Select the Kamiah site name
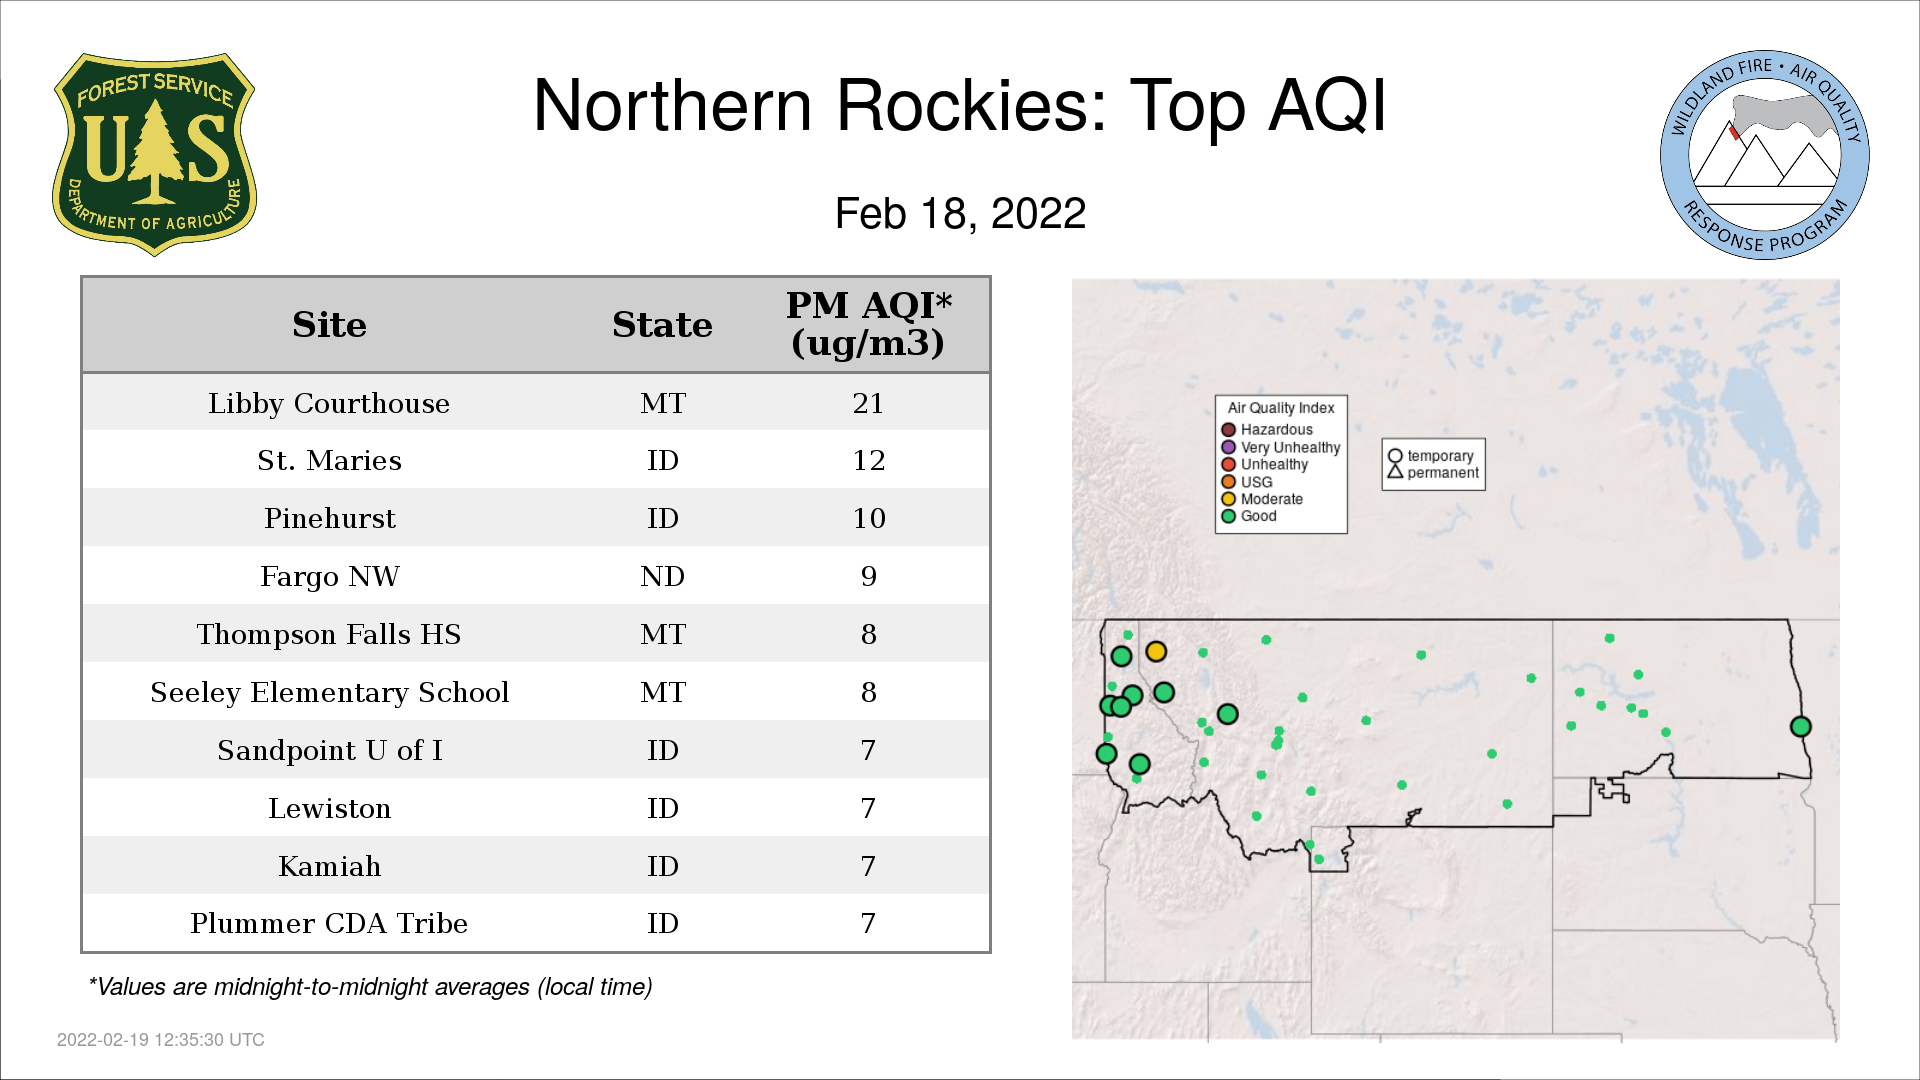Image resolution: width=1920 pixels, height=1080 pixels. click(329, 866)
